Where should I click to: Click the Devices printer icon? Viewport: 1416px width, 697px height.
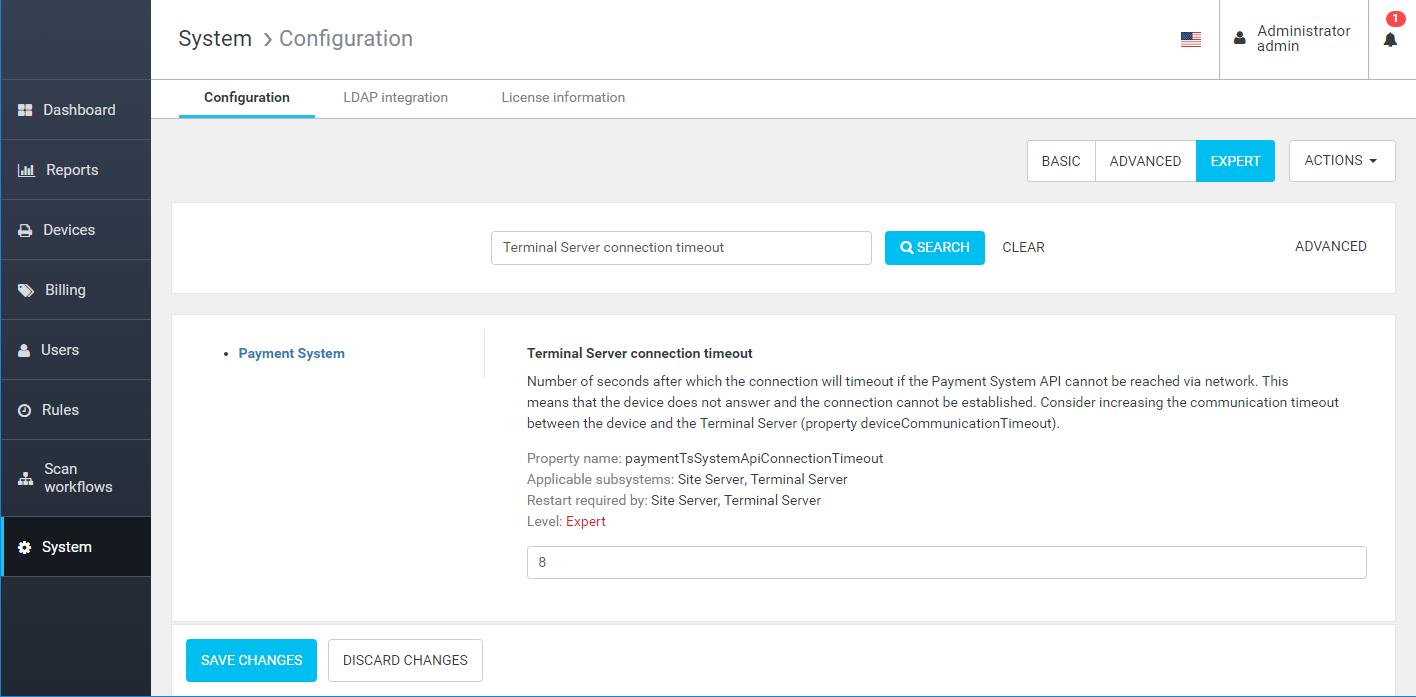click(x=26, y=230)
